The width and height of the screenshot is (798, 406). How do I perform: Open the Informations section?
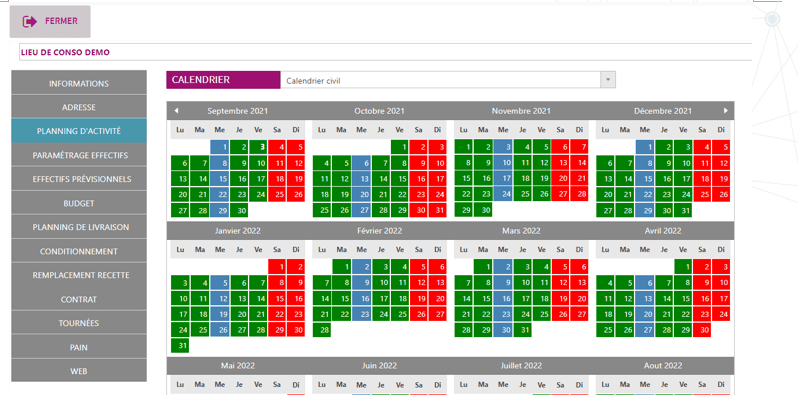pyautogui.click(x=79, y=83)
